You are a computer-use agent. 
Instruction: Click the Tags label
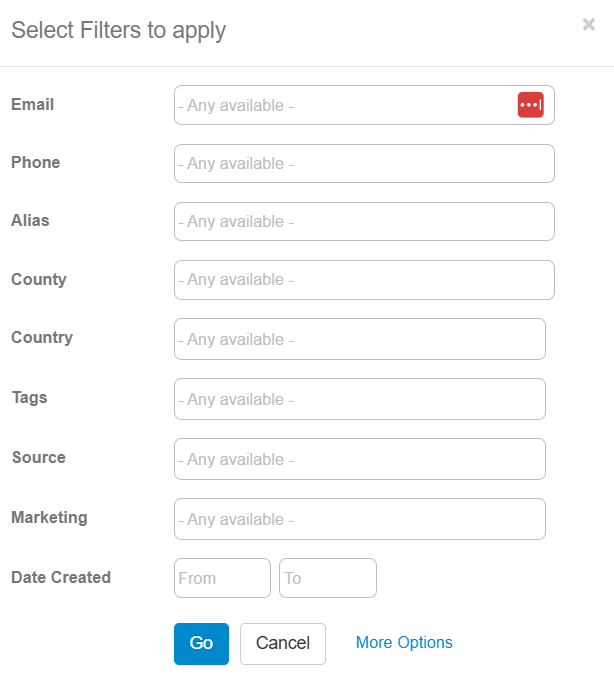point(29,397)
